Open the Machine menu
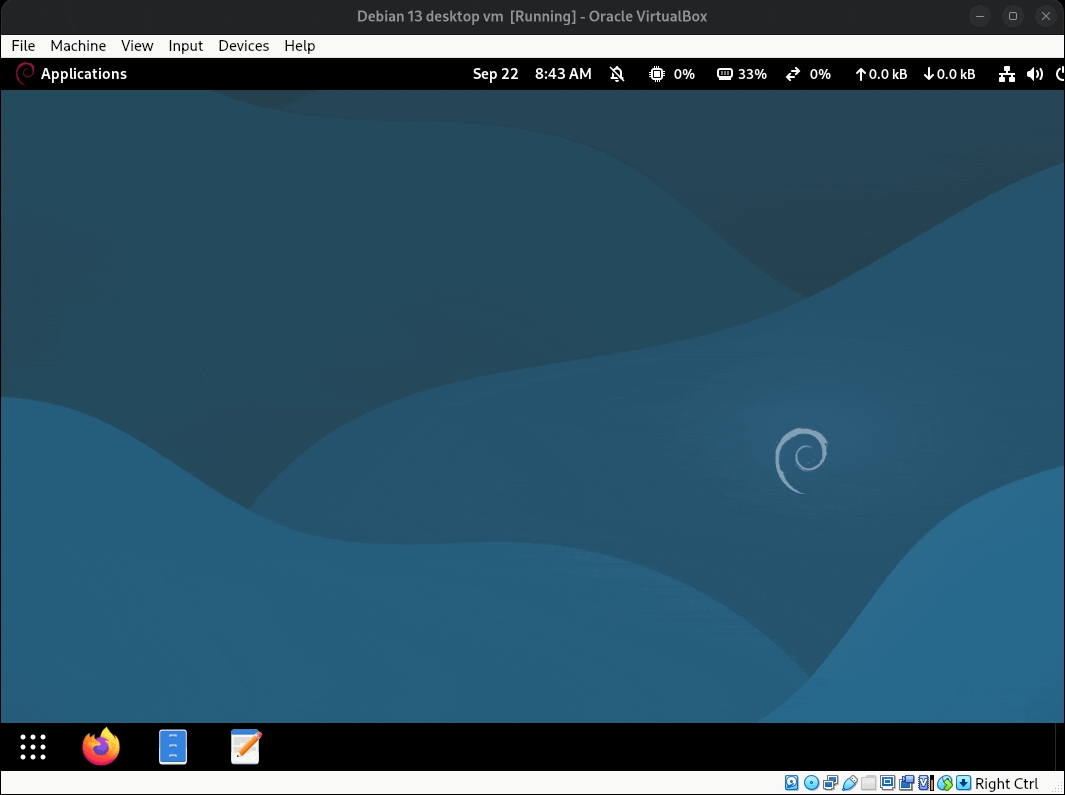 click(78, 46)
